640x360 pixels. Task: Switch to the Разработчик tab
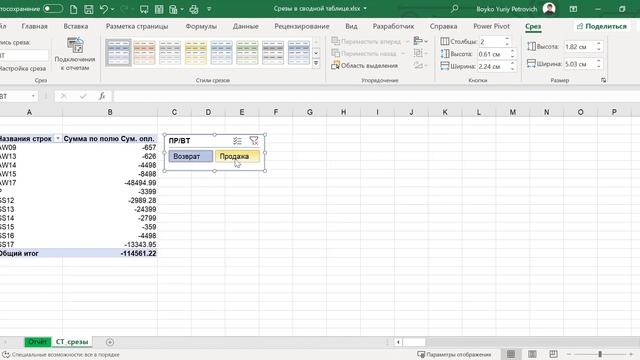[393, 26]
